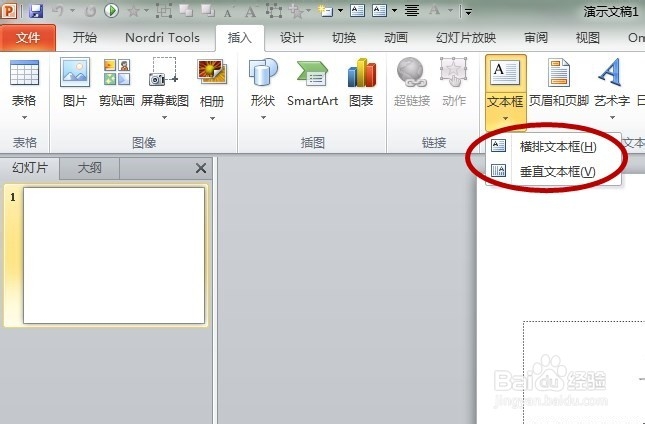645x424 pixels.
Task: Click the Save icon in quick access toolbar
Action: (36, 11)
